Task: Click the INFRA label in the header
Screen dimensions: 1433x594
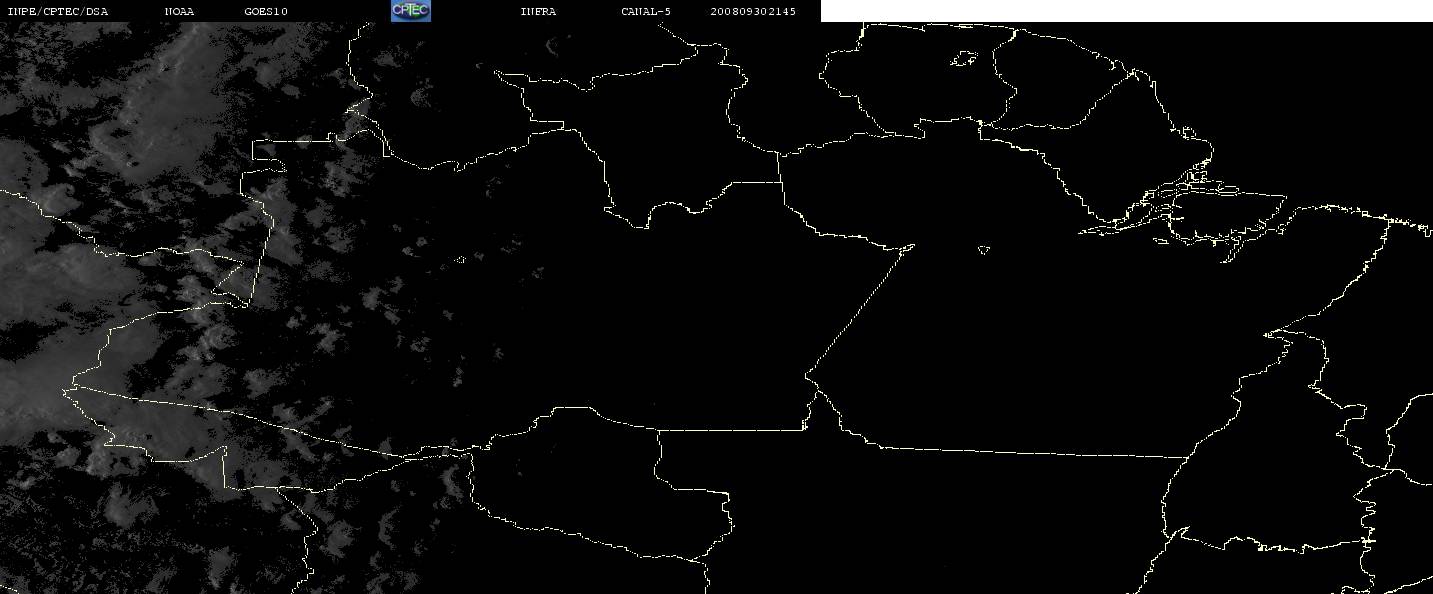Action: click(539, 12)
